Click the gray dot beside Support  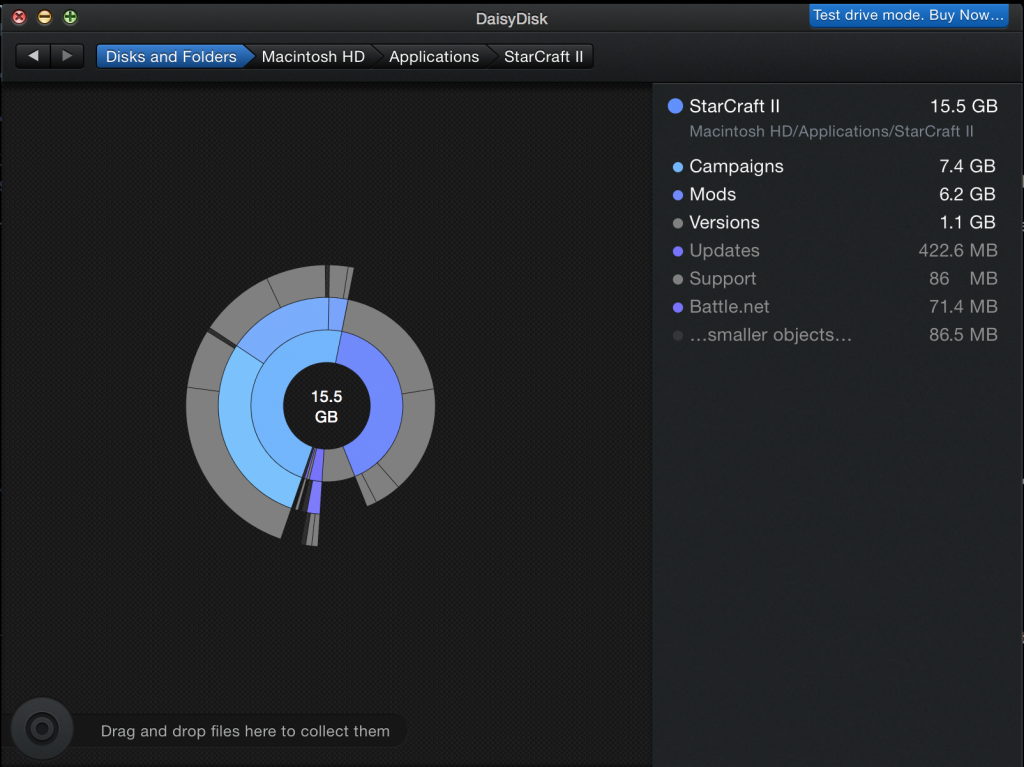pyautogui.click(x=678, y=280)
